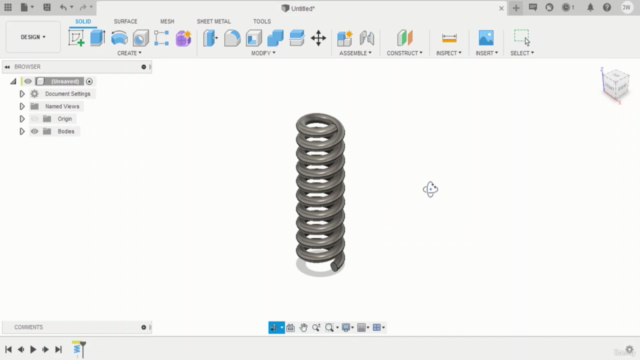Show the Origin folder visibility
The image size is (640, 360).
(x=34, y=119)
